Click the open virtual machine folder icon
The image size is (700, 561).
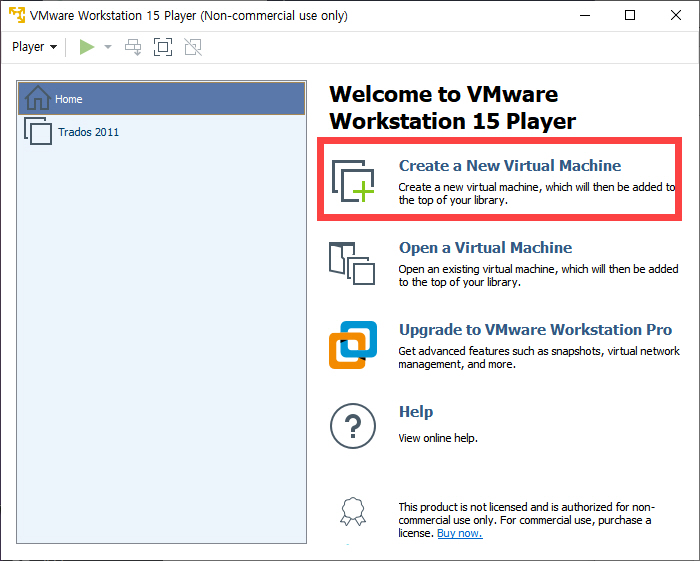pyautogui.click(x=352, y=263)
